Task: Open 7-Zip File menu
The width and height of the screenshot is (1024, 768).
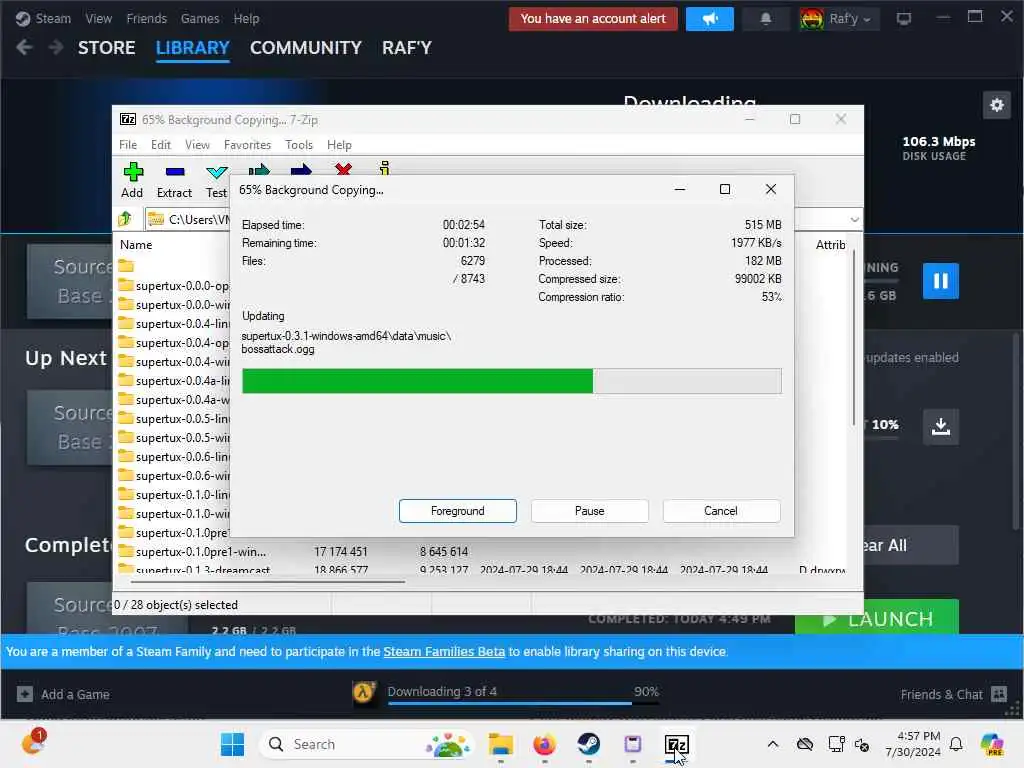Action: click(128, 145)
